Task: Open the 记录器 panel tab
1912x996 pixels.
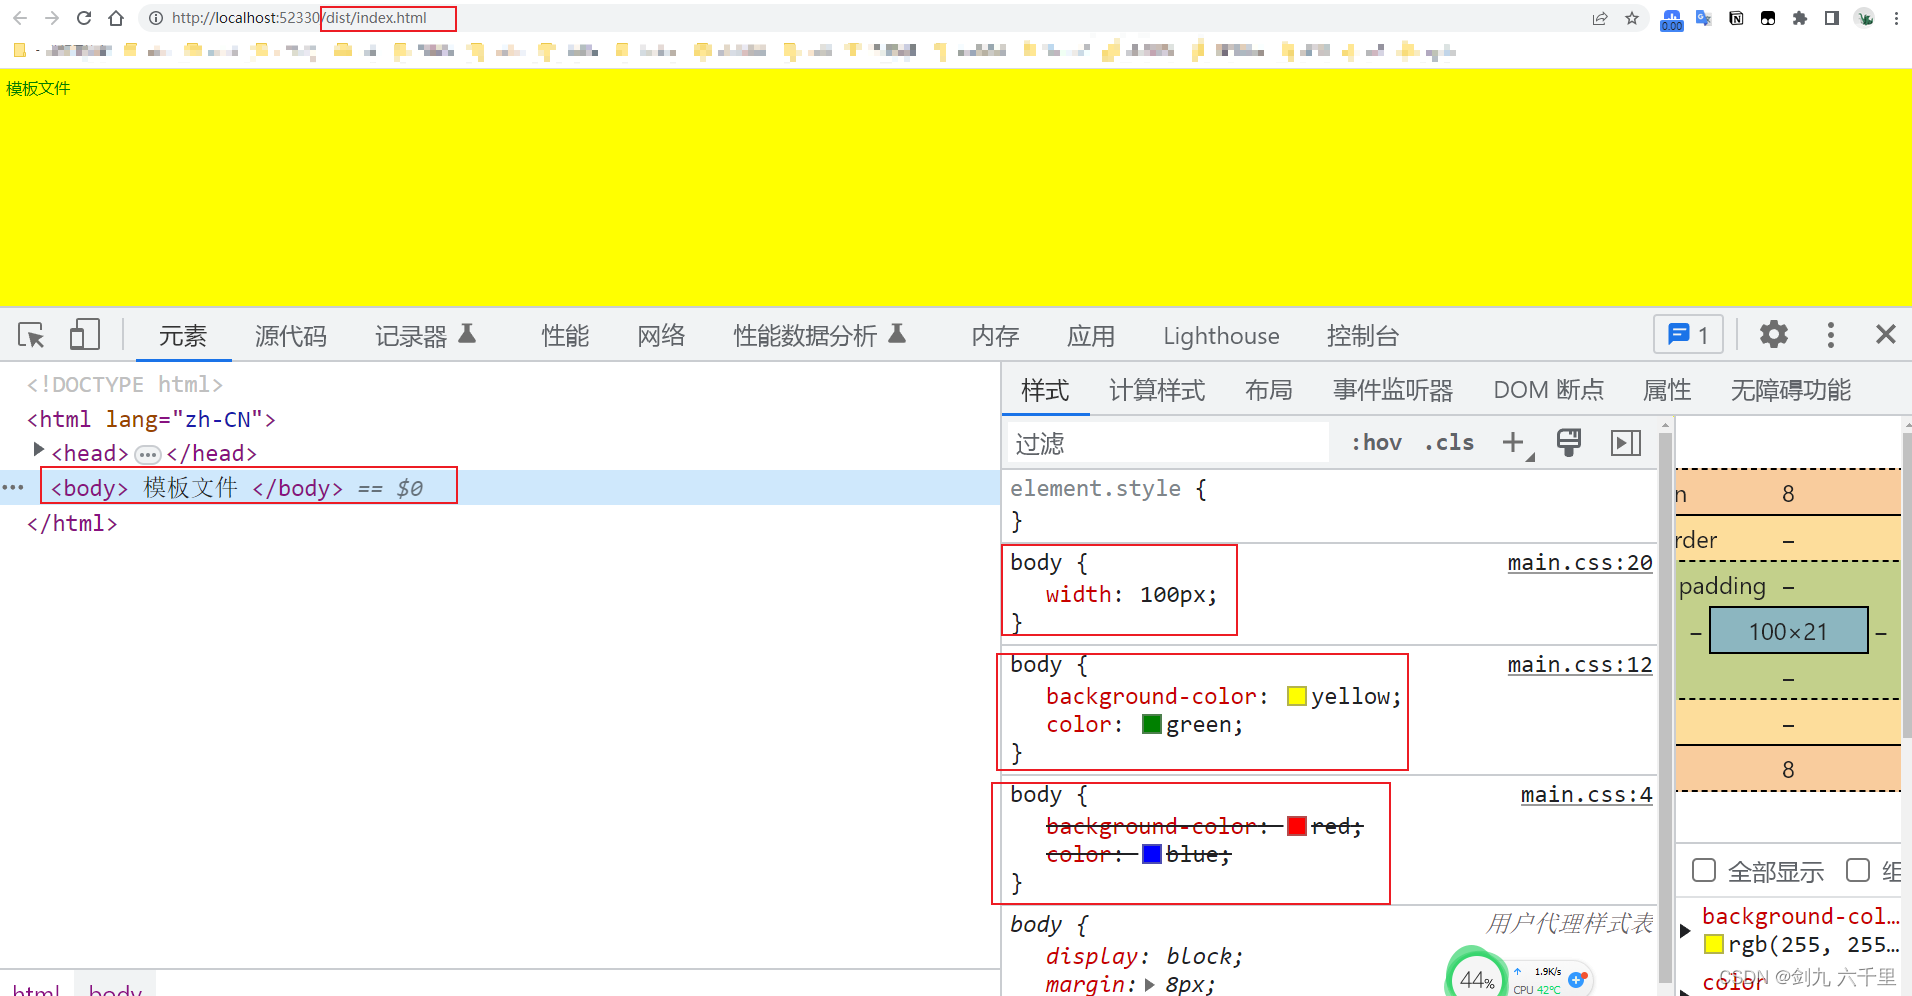Action: [425, 336]
